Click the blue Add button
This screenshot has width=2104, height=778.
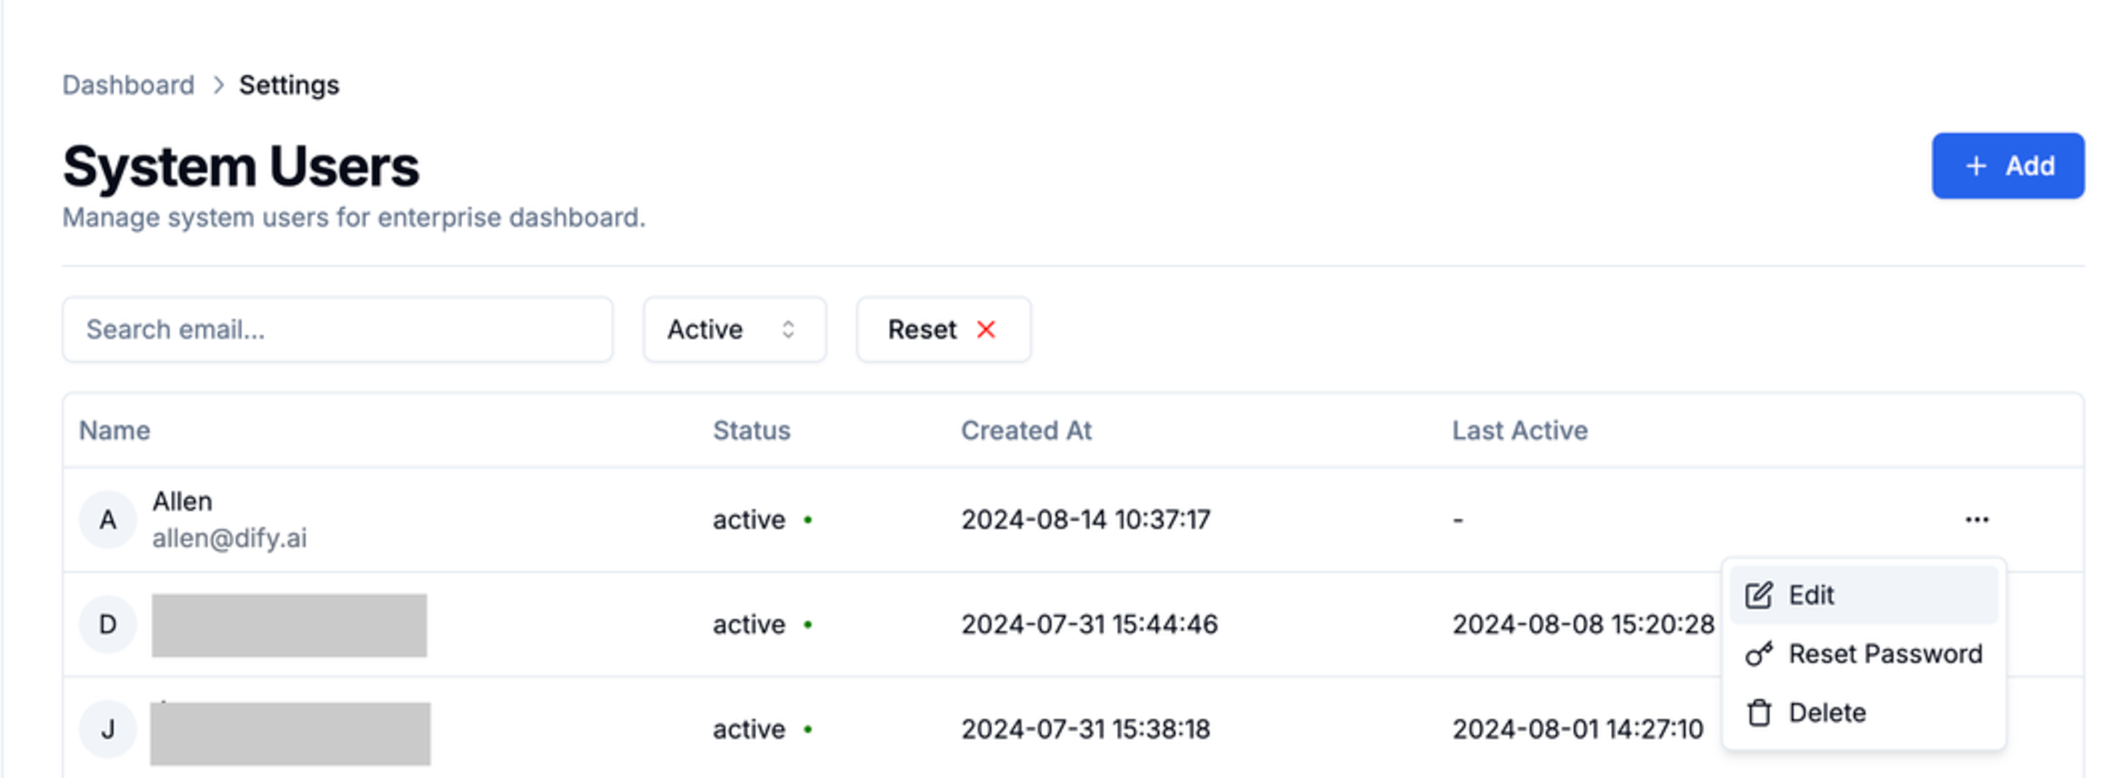pyautogui.click(x=2007, y=166)
